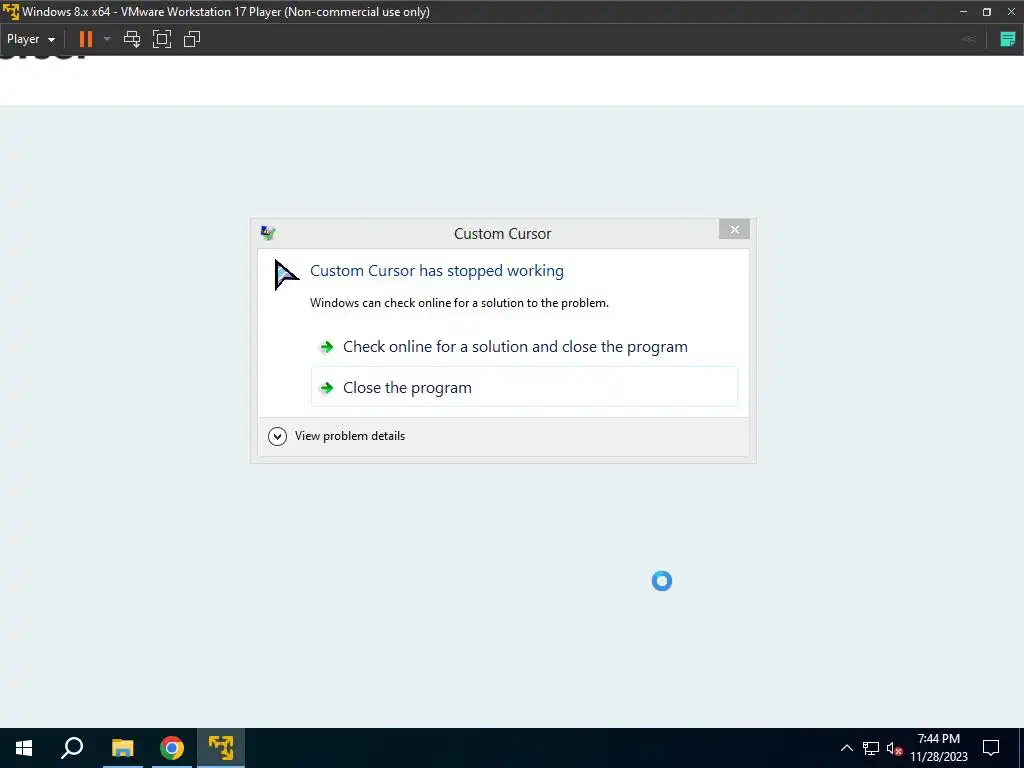Click the Custom Cursor dialog title icon

[x=268, y=232]
